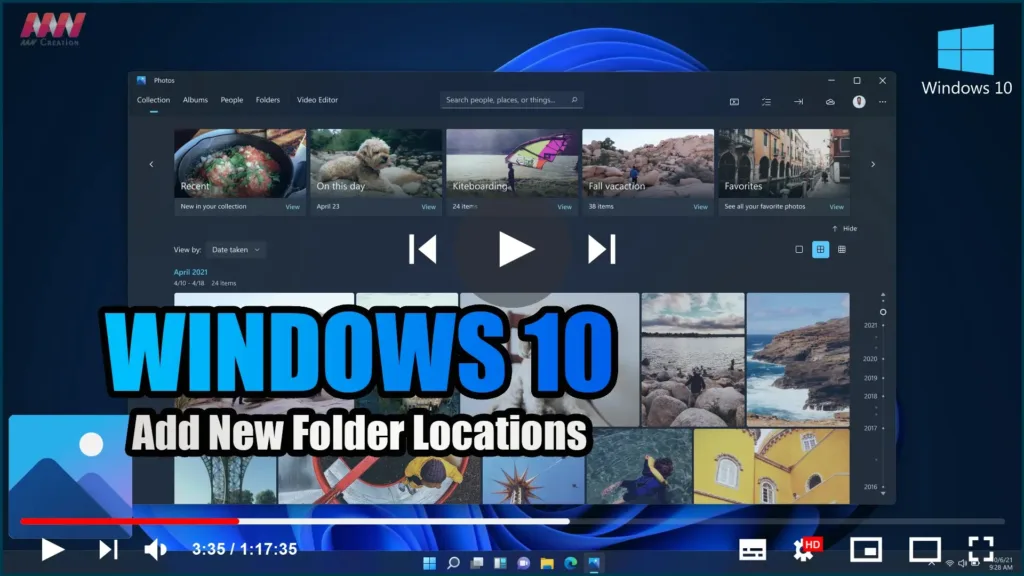Enable theater mode view

coord(924,549)
